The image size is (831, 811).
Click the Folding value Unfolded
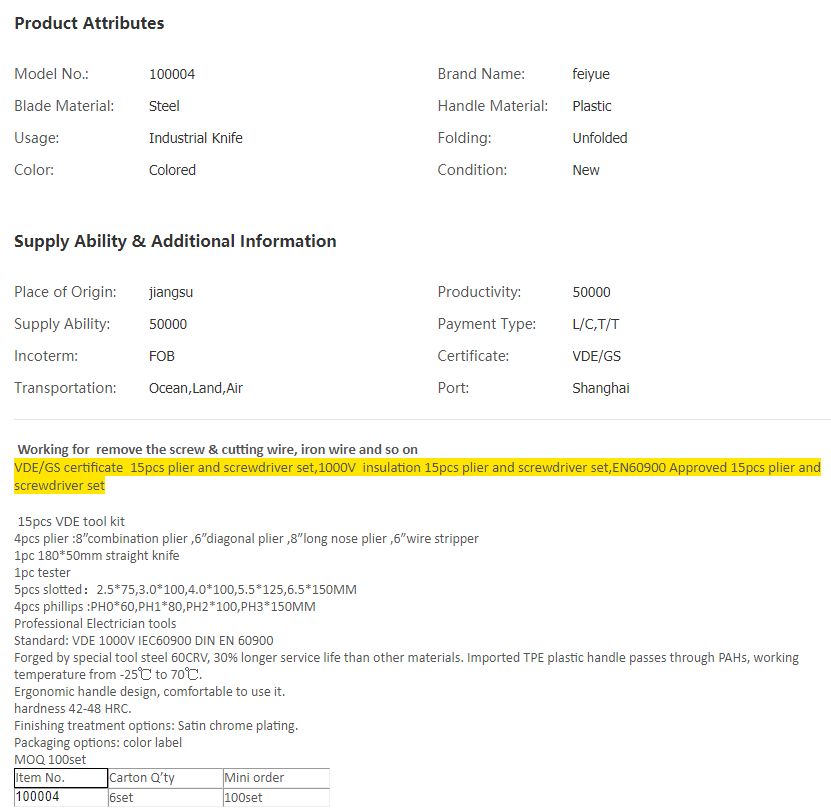(600, 138)
